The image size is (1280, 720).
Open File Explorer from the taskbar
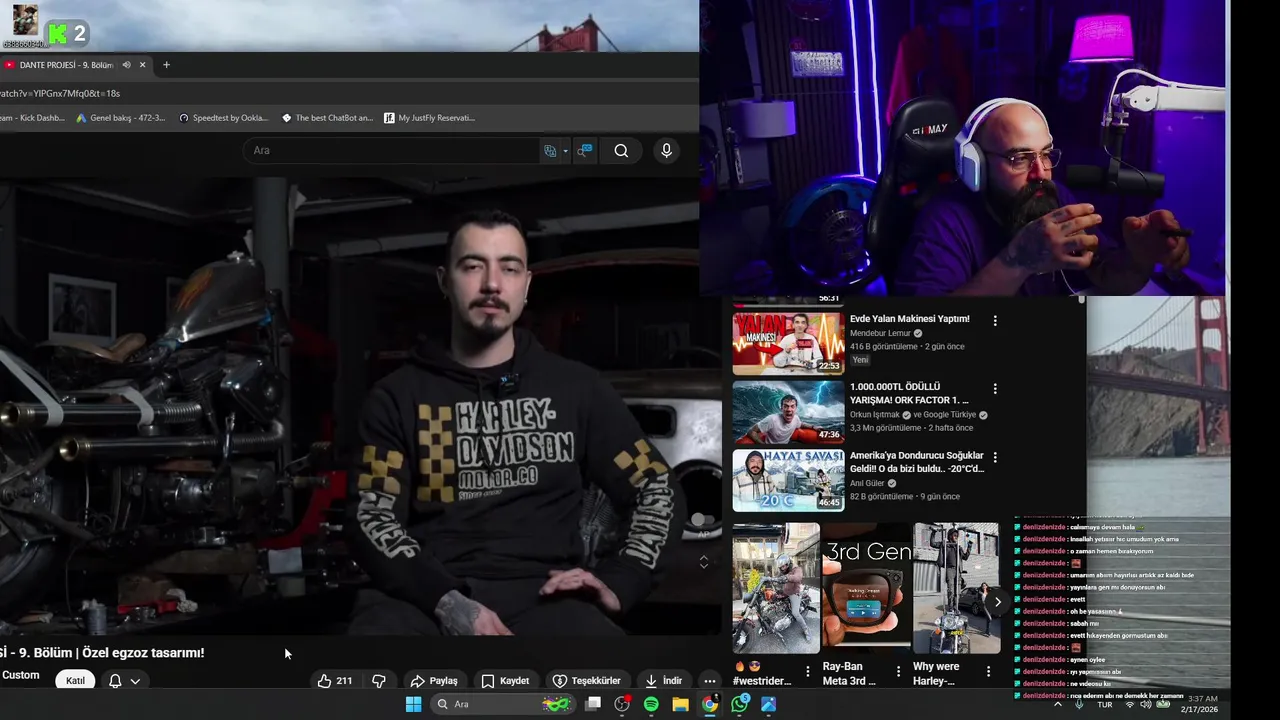pyautogui.click(x=680, y=704)
